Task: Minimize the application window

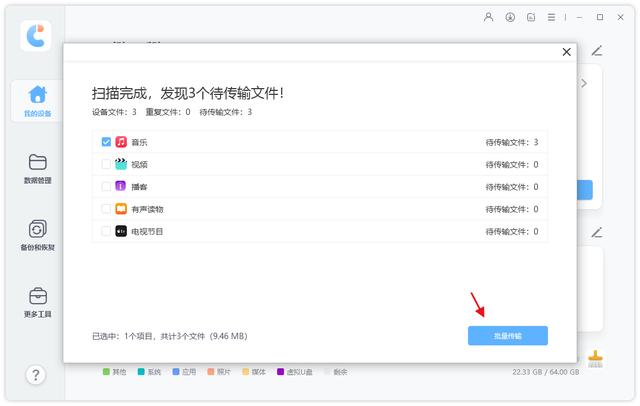Action: (579, 17)
